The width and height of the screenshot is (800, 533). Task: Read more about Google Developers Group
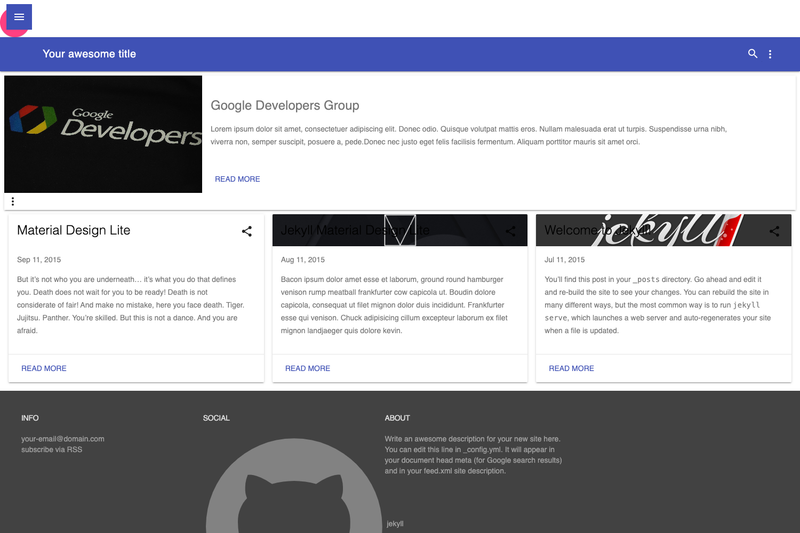237,179
